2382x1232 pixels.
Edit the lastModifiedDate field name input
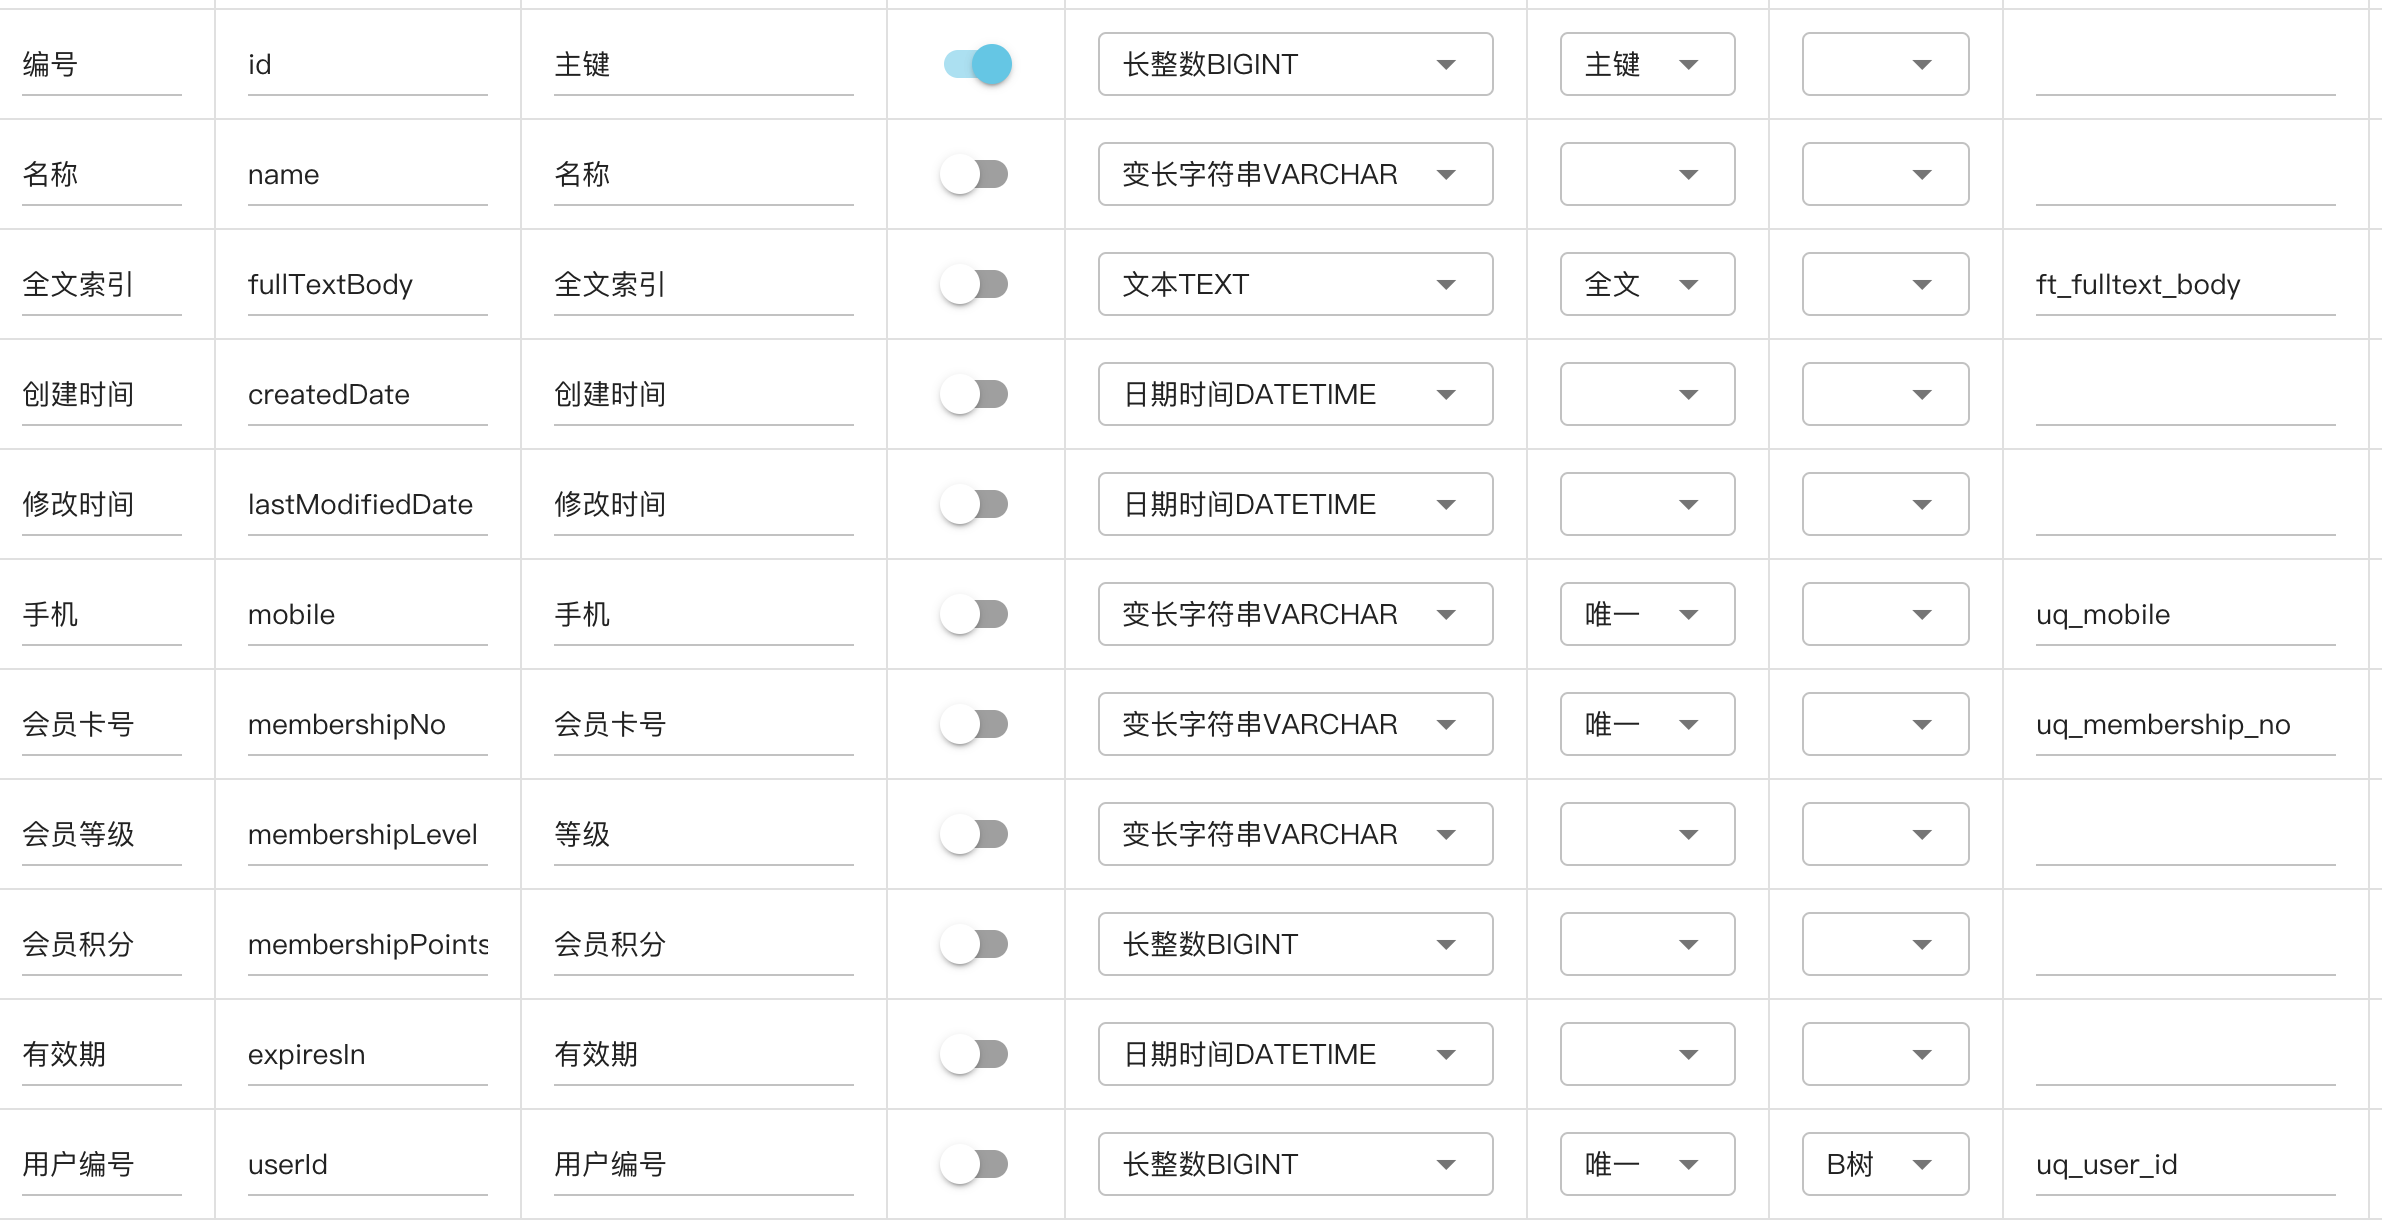point(366,504)
